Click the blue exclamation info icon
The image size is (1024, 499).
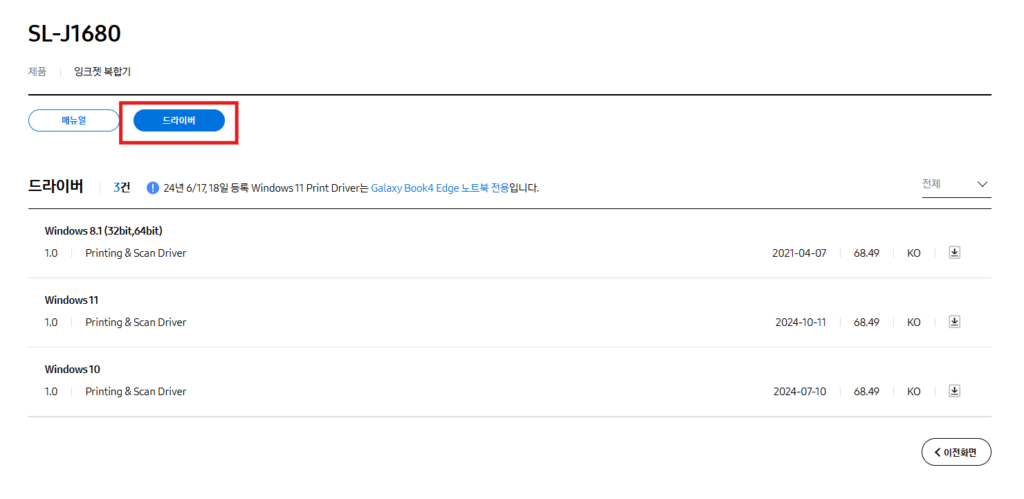(x=153, y=188)
